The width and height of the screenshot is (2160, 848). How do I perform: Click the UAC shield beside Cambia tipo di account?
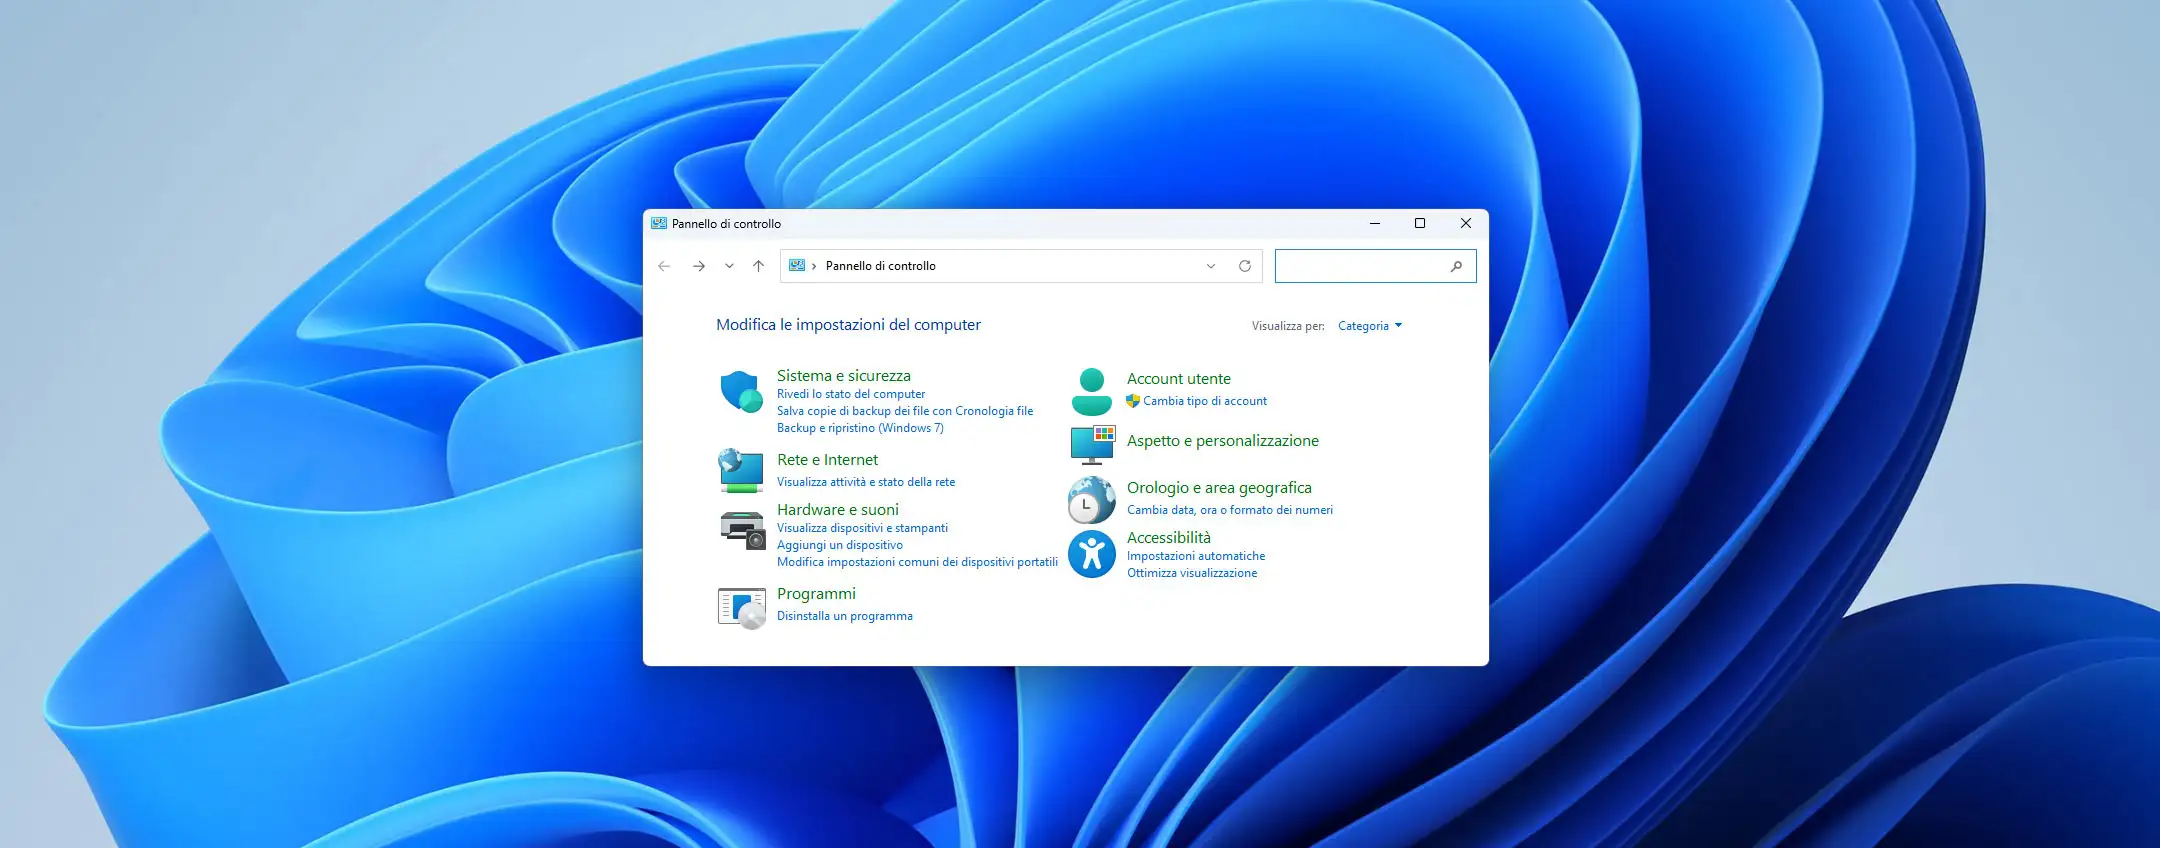1133,401
